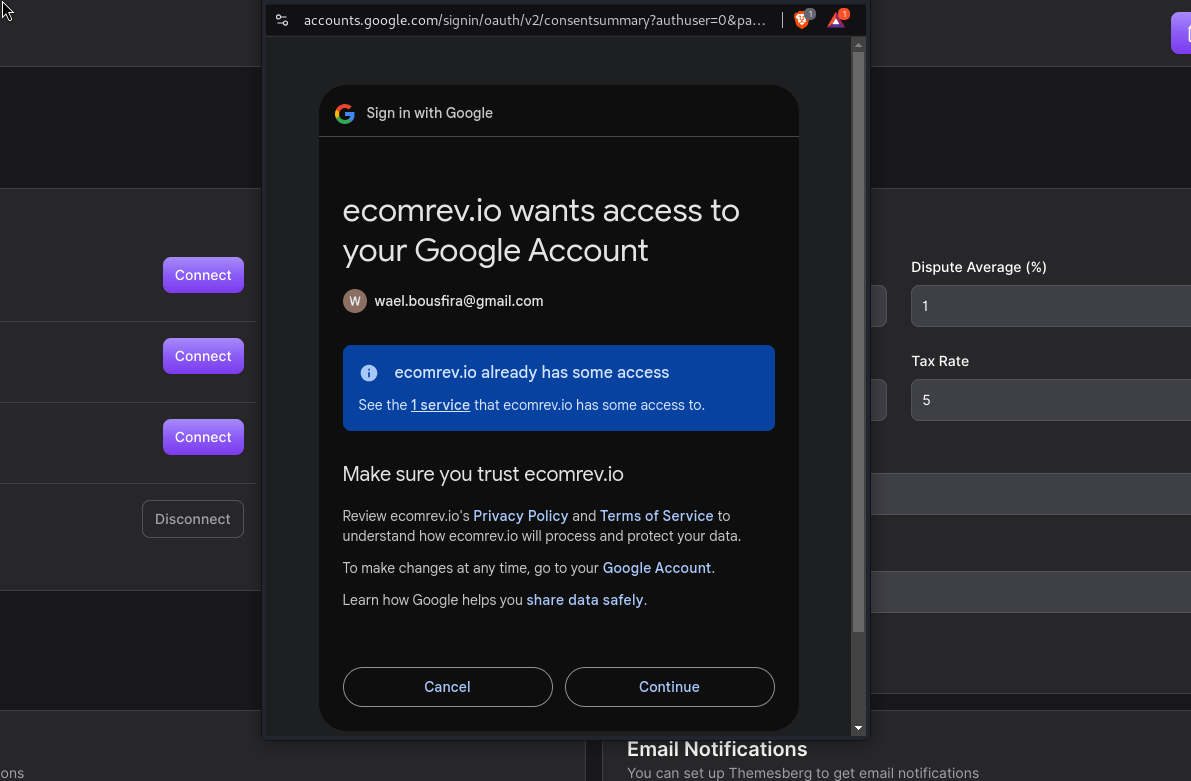
Task: Open the Privacy Policy link
Action: tap(520, 516)
